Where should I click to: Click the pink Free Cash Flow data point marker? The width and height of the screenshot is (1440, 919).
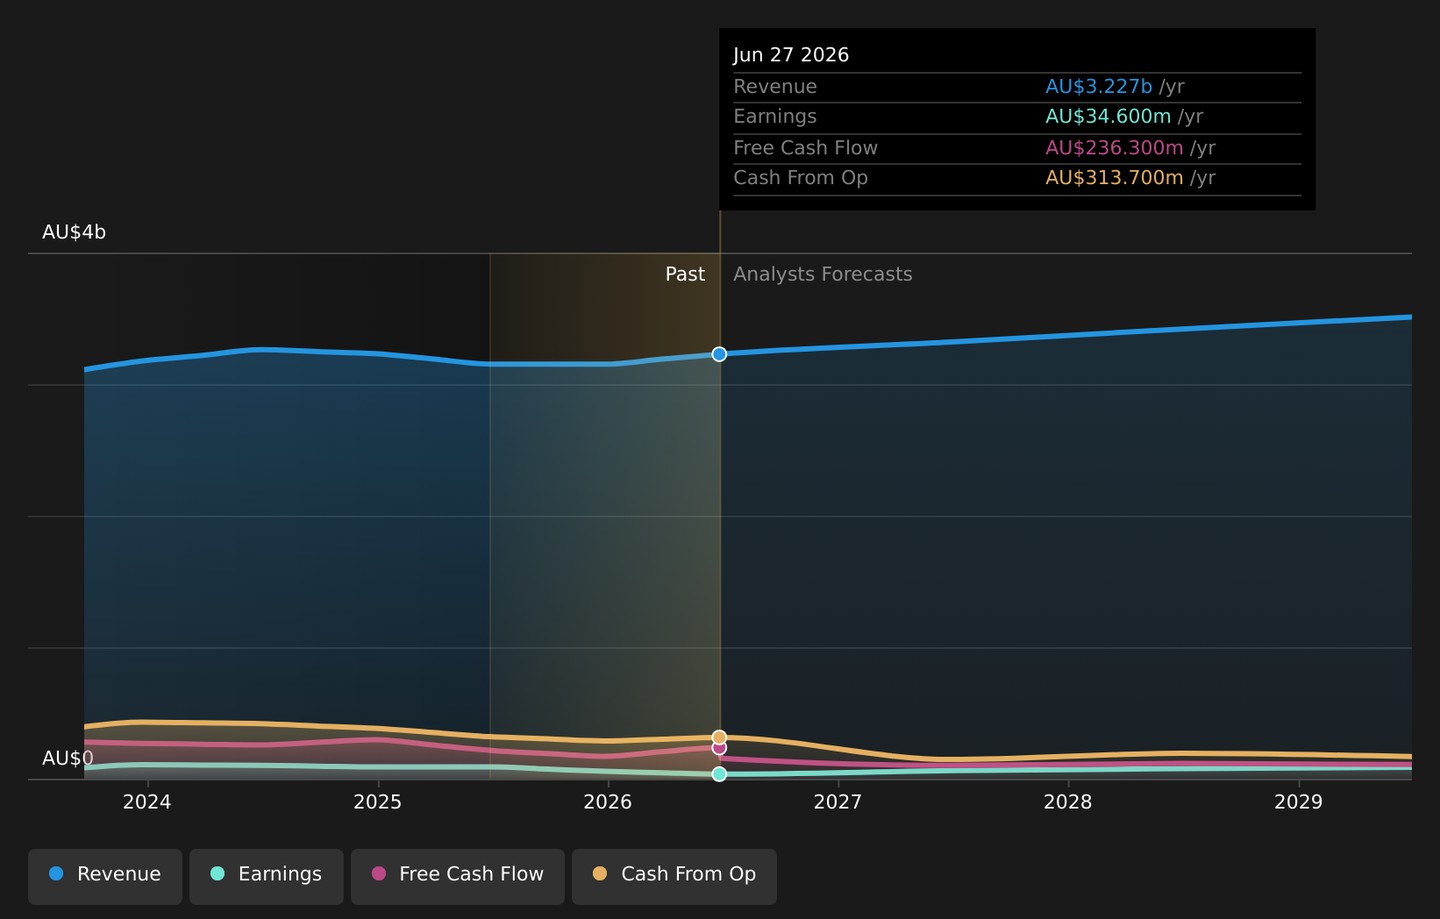click(719, 748)
